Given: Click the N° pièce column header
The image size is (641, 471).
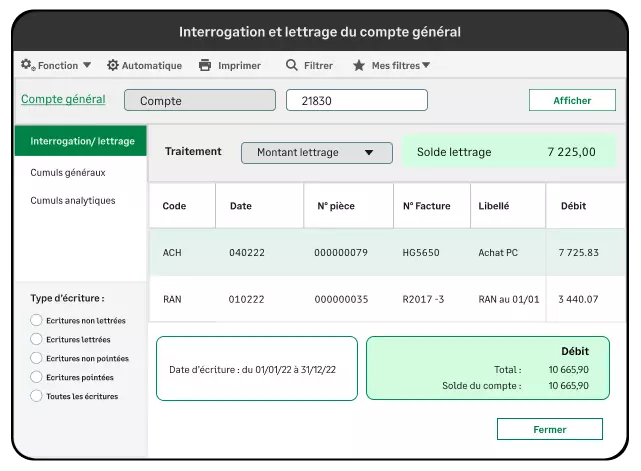Looking at the screenshot, I should tap(349, 206).
